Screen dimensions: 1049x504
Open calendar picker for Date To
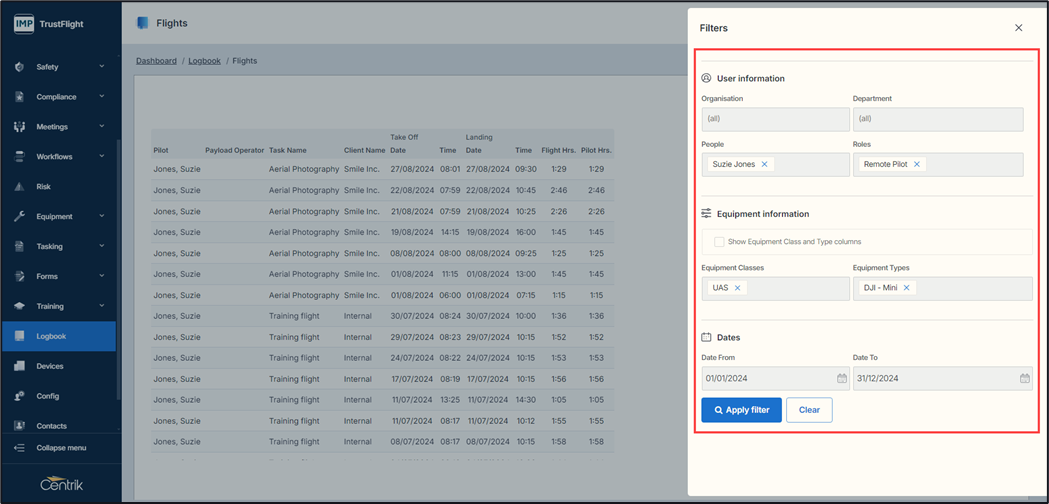pyautogui.click(x=1024, y=379)
